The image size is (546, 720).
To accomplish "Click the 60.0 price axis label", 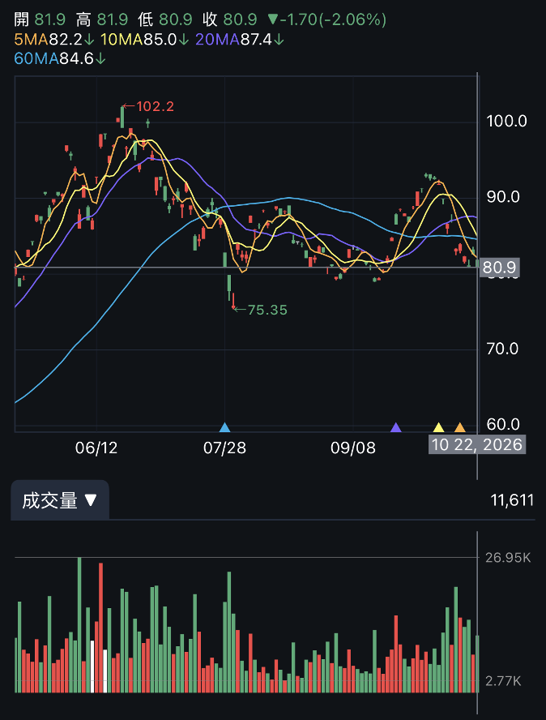I will pos(503,424).
